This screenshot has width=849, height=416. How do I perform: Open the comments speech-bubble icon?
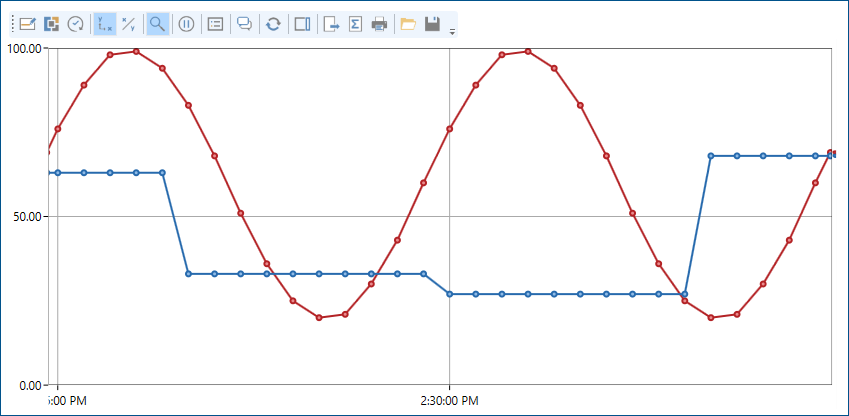245,24
